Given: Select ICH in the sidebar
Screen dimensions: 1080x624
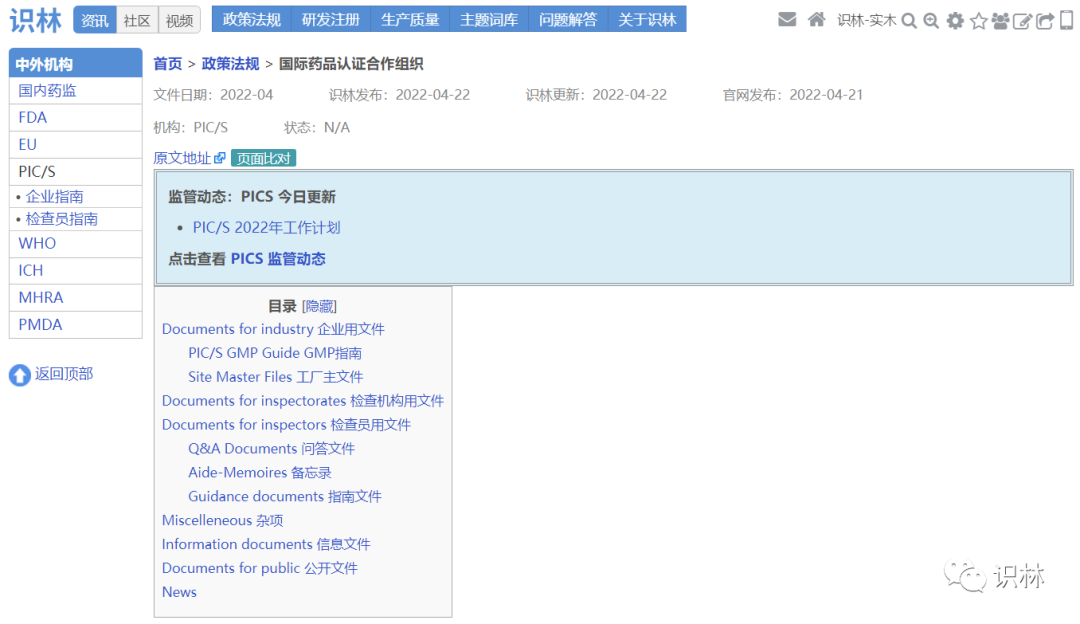Looking at the screenshot, I should coord(76,271).
